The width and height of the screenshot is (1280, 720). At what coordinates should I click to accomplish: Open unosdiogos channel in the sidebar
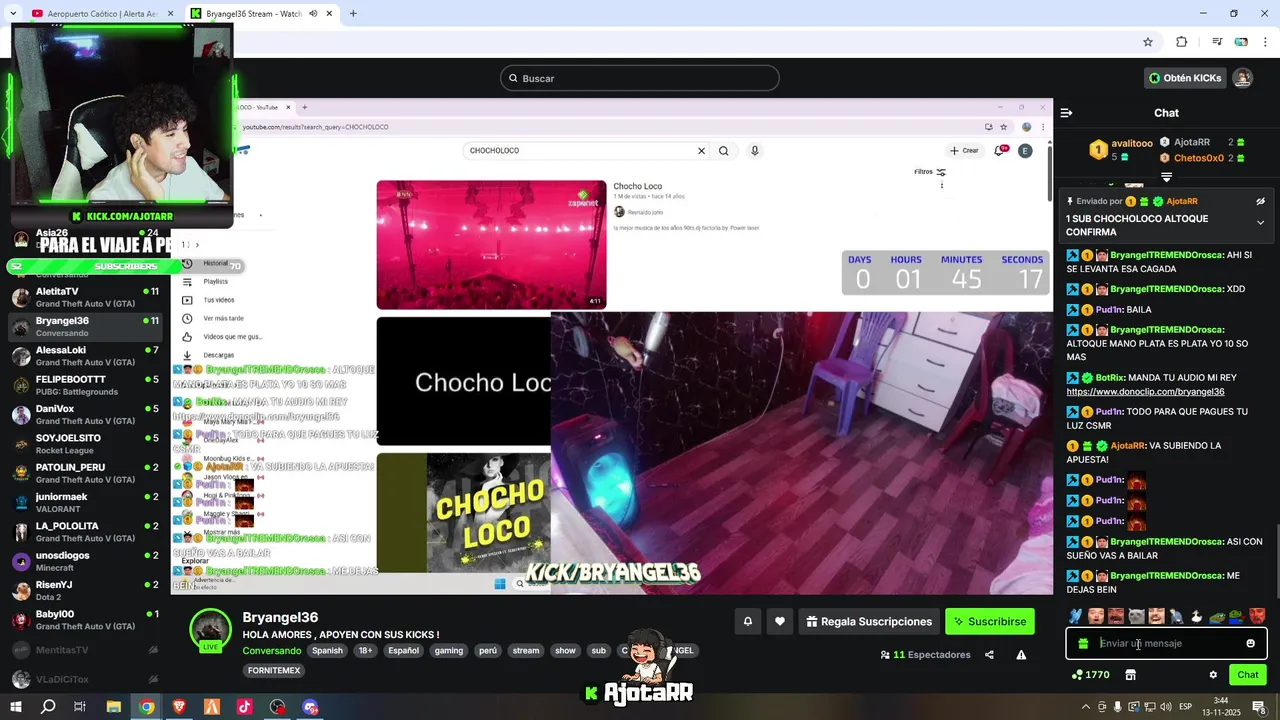coord(85,561)
